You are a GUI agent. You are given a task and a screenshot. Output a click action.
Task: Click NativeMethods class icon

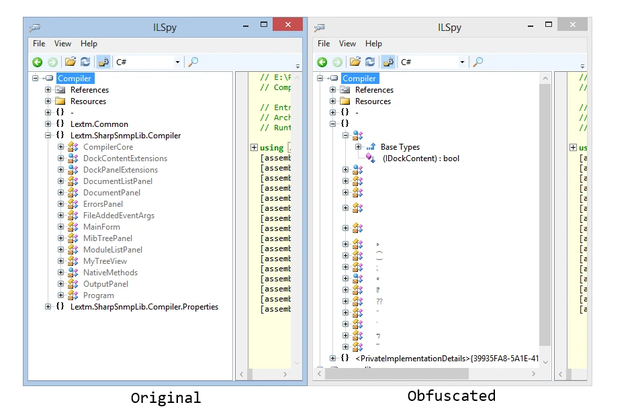coord(73,272)
